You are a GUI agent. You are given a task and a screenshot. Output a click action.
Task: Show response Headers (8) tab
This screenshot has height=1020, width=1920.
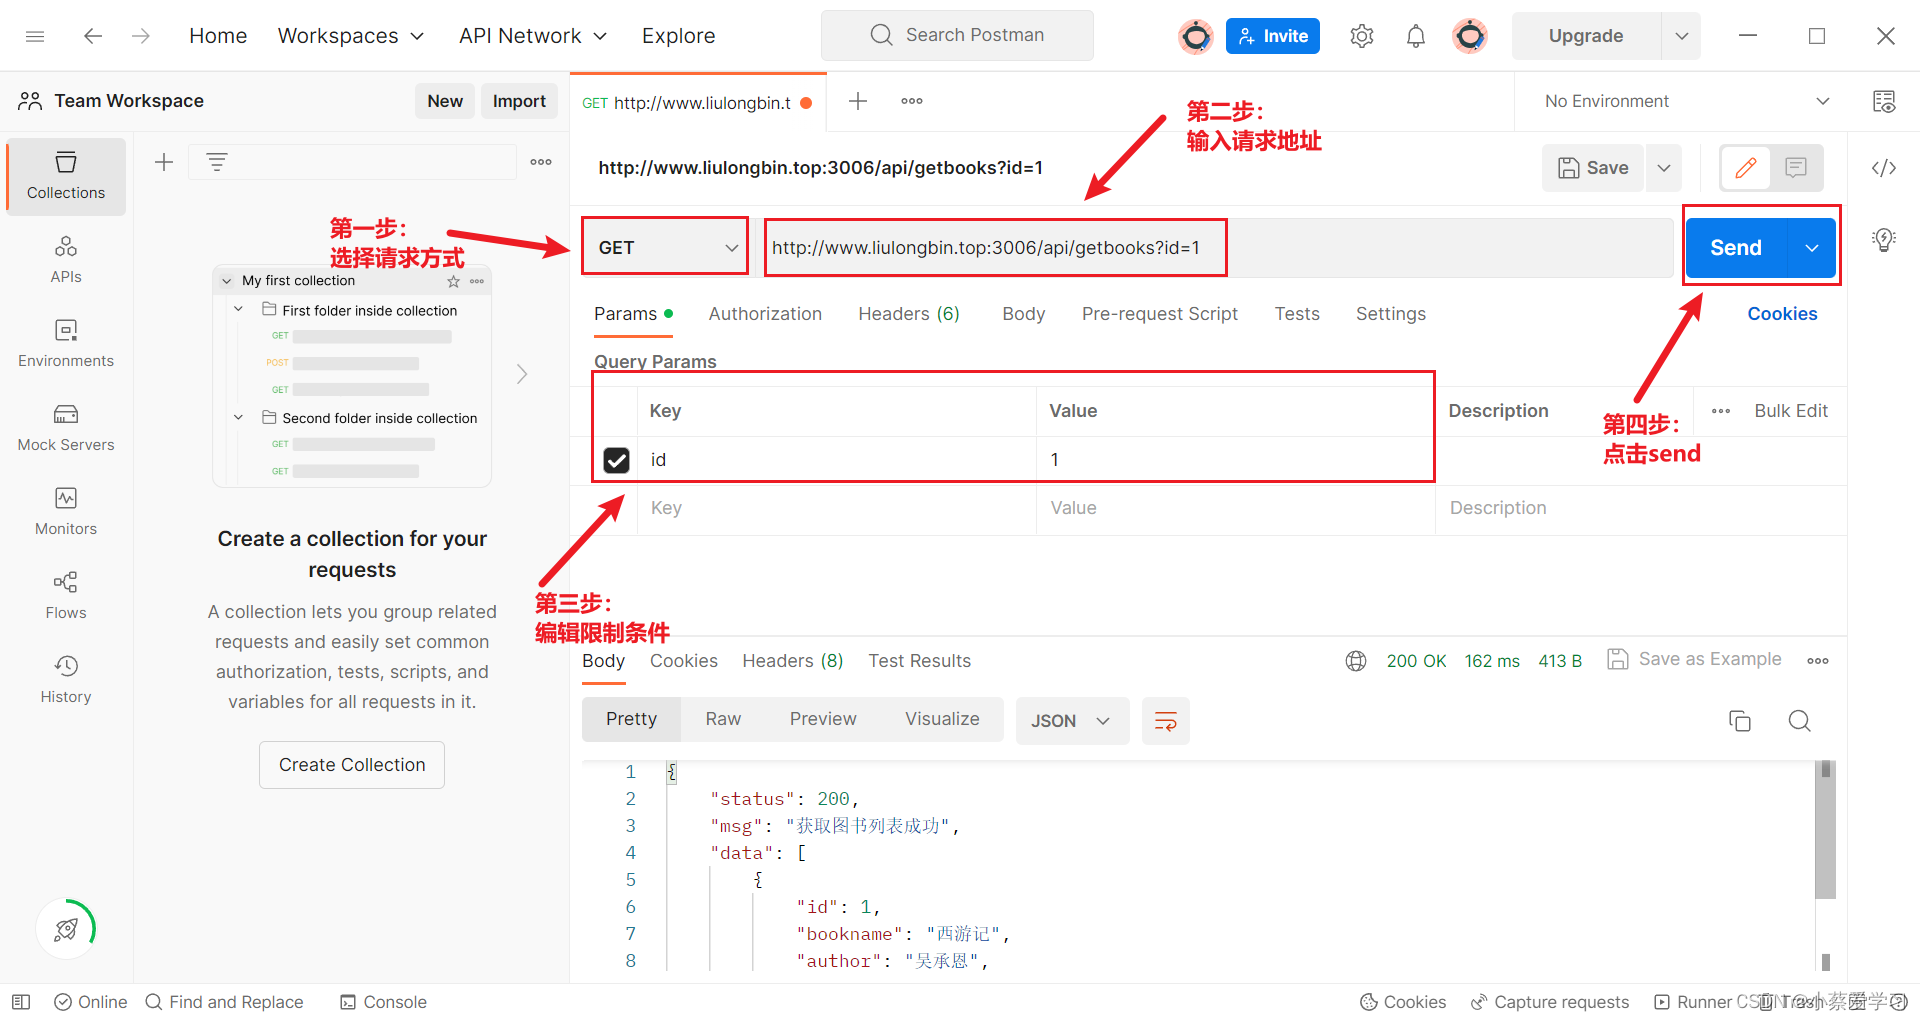793,661
